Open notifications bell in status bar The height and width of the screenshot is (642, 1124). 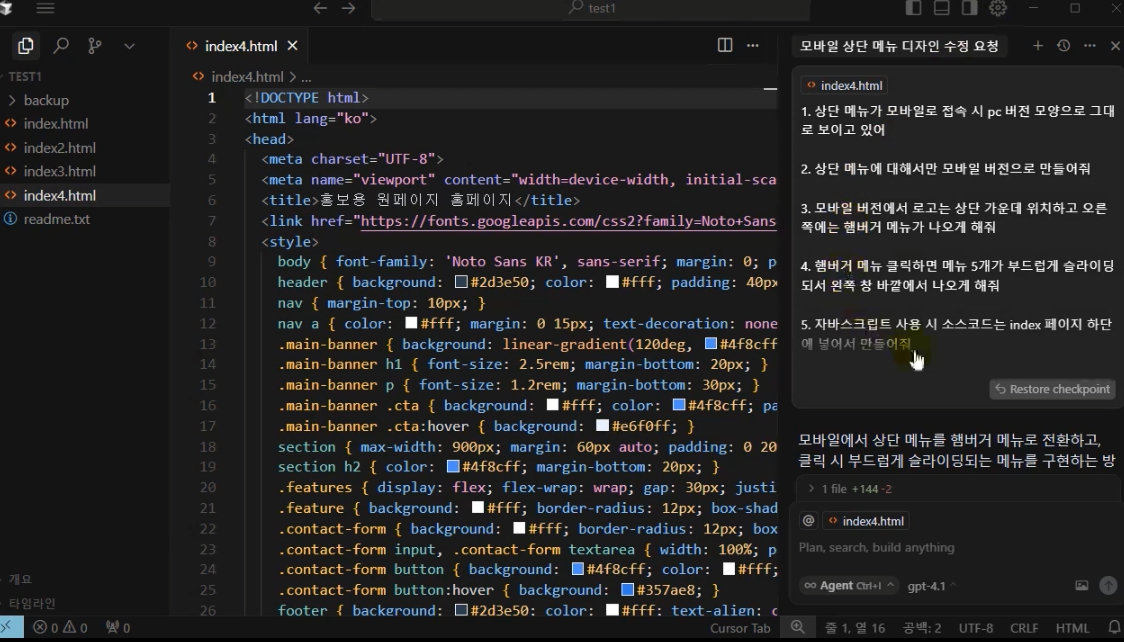click(x=1113, y=628)
